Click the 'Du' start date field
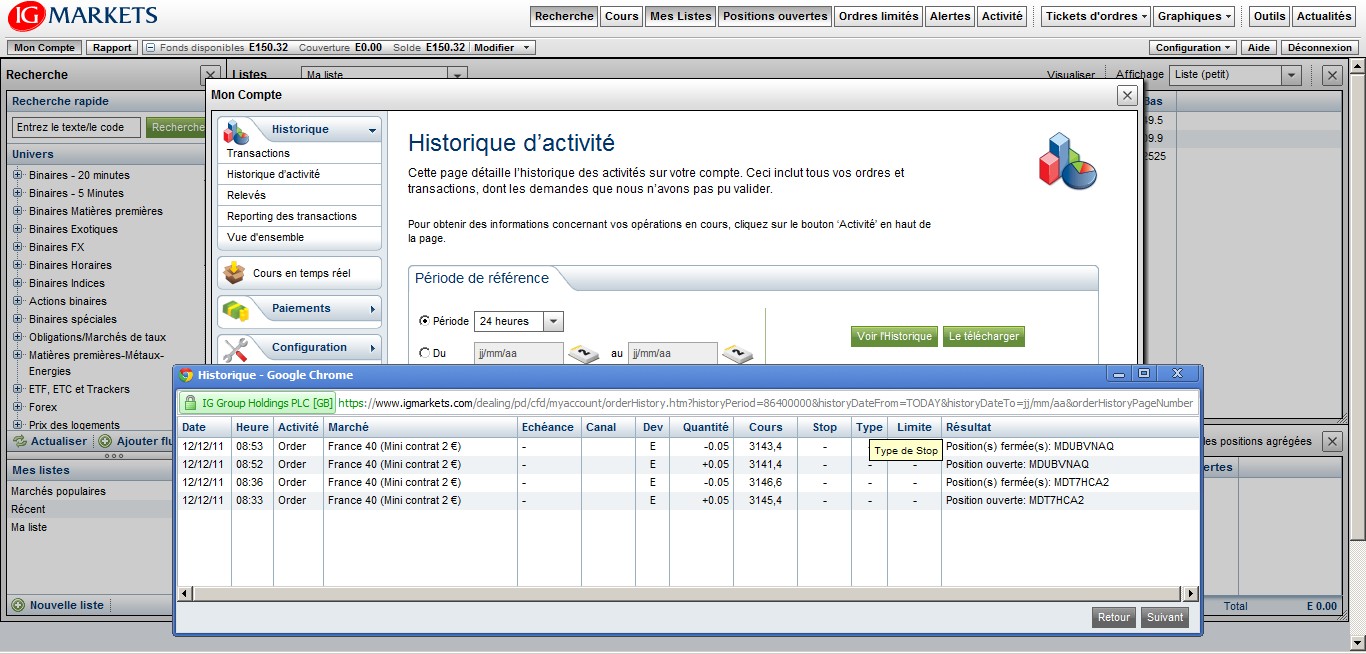This screenshot has width=1366, height=654. point(519,353)
